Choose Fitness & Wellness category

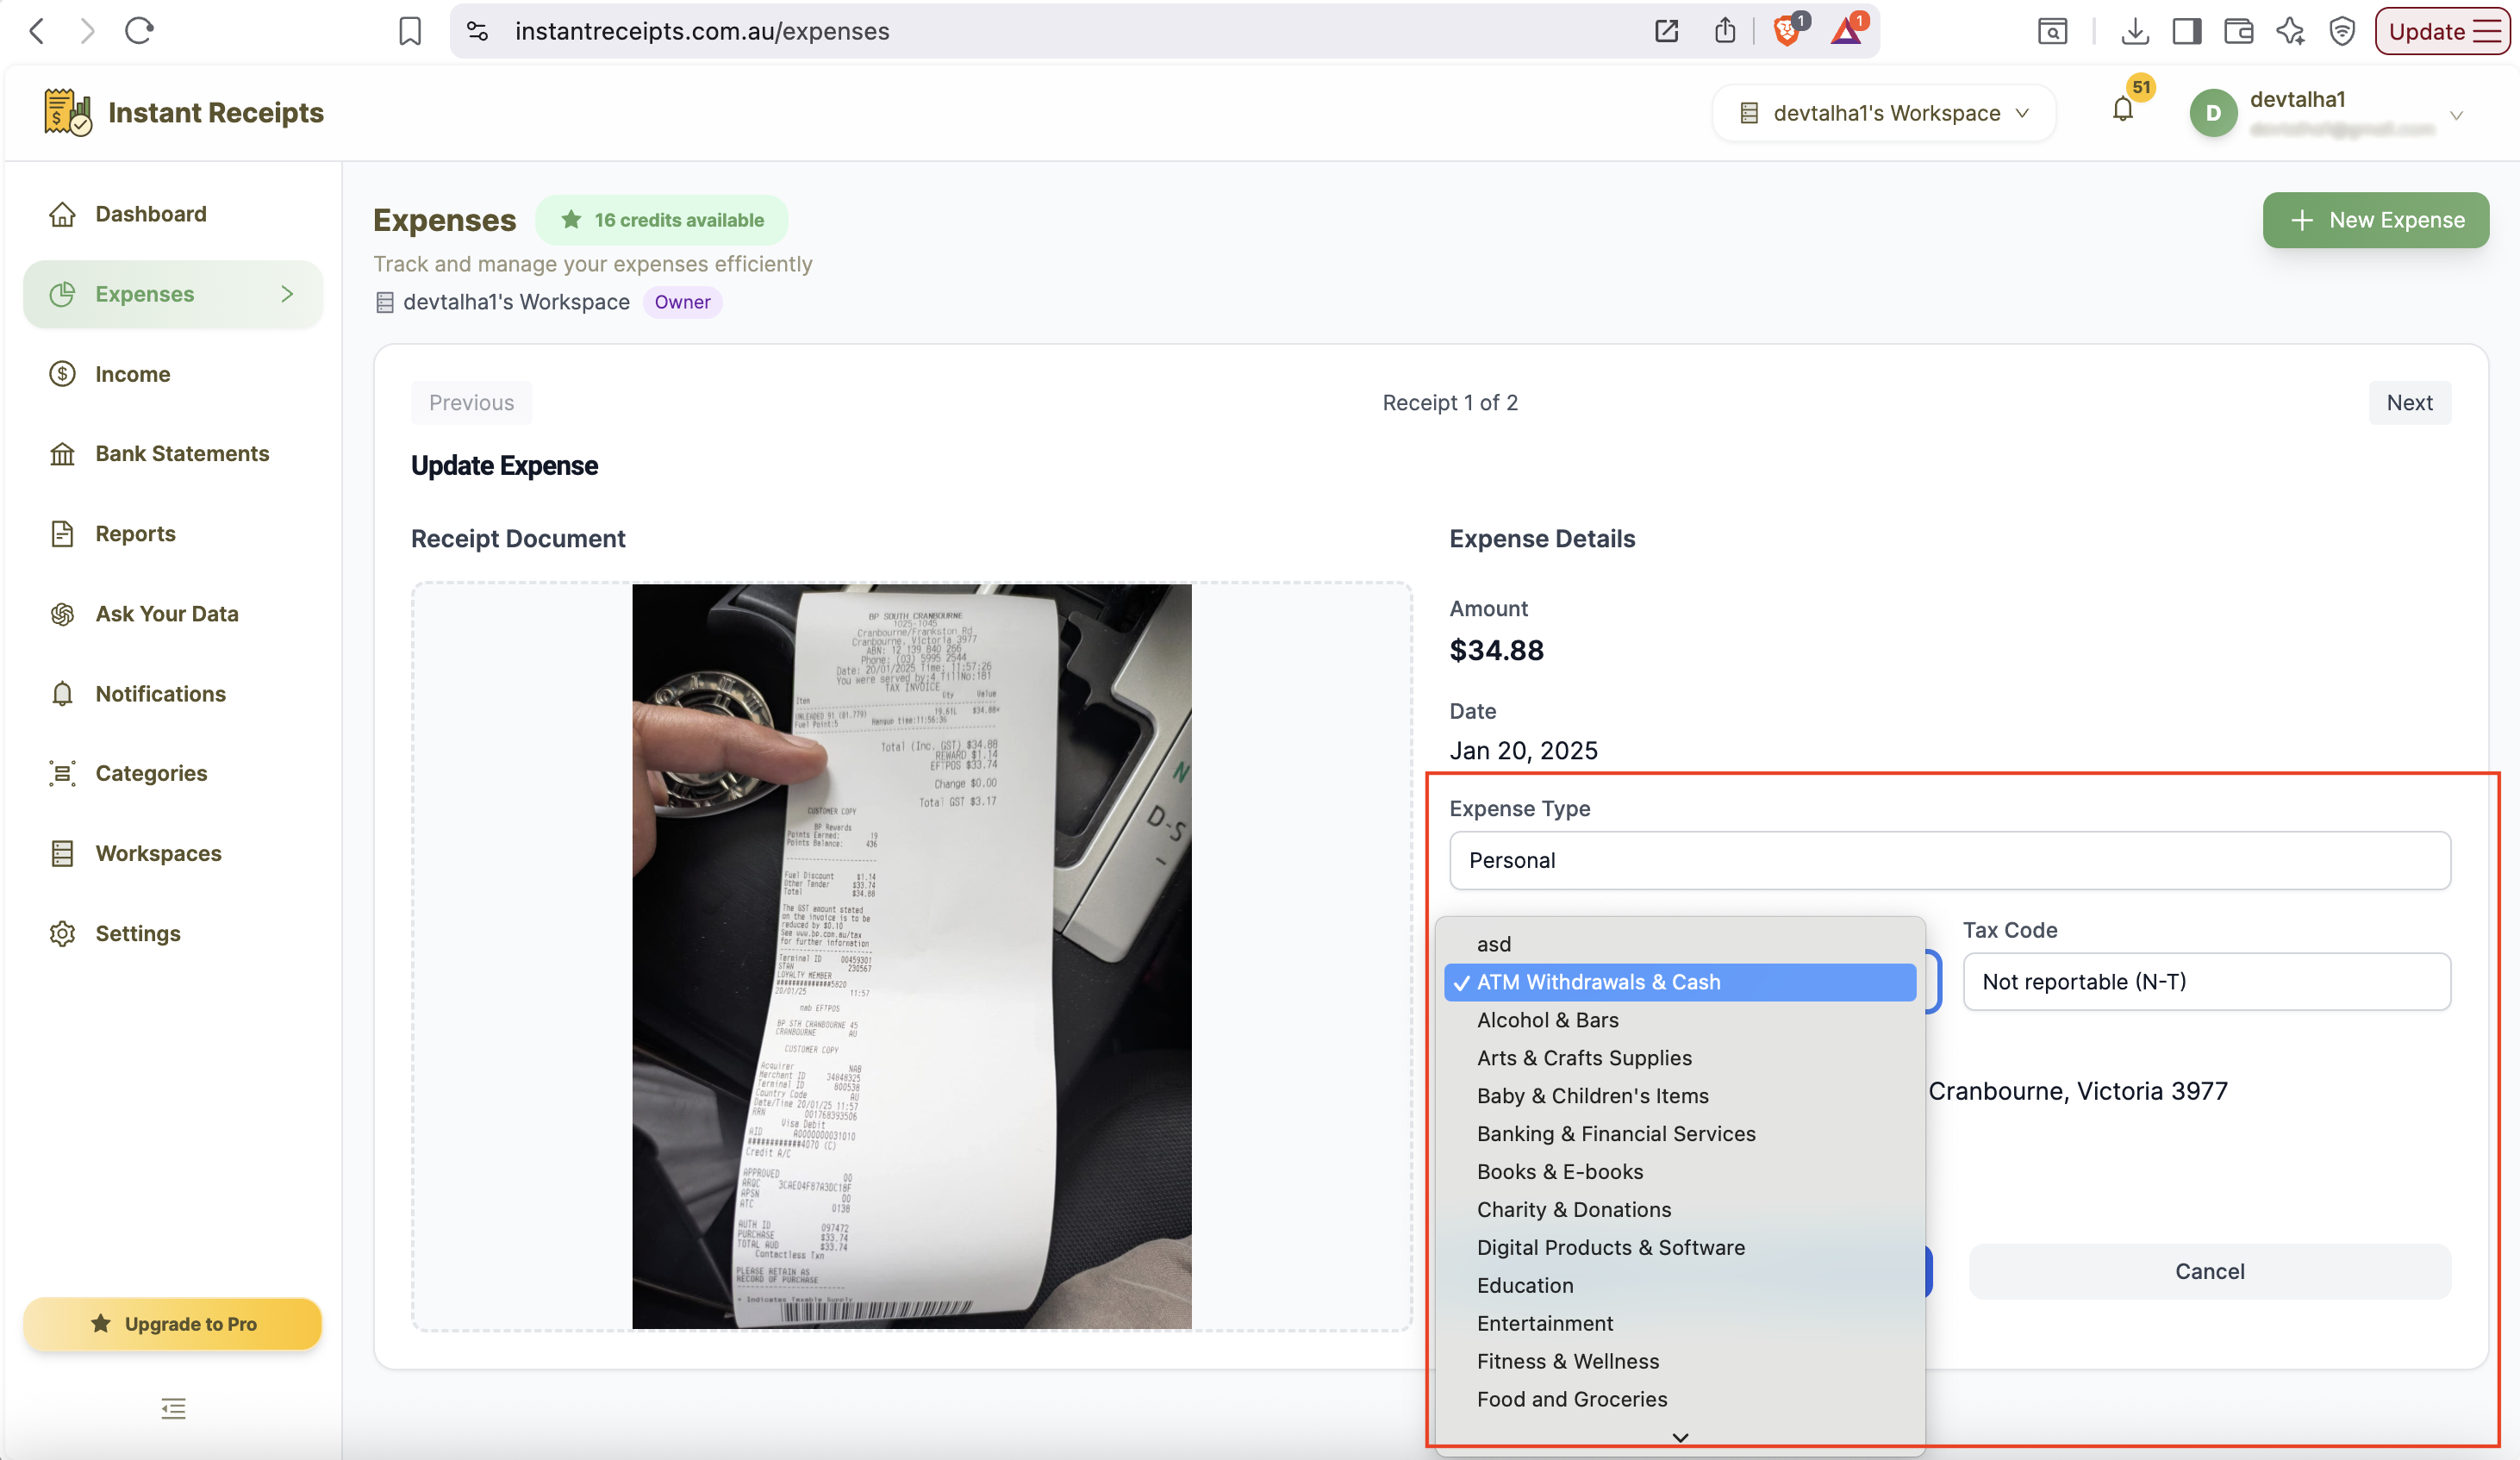[x=1680, y=1361]
